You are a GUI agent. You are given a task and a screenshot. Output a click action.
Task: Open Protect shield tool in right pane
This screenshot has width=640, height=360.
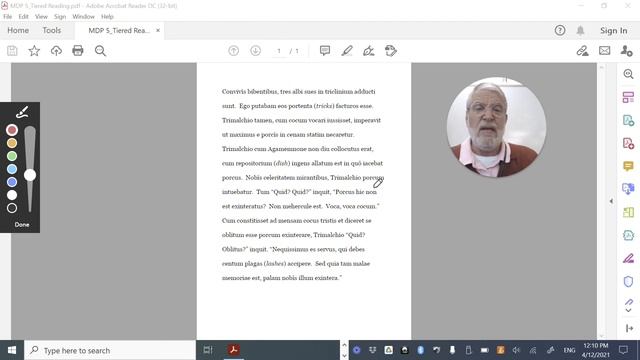[x=629, y=281]
